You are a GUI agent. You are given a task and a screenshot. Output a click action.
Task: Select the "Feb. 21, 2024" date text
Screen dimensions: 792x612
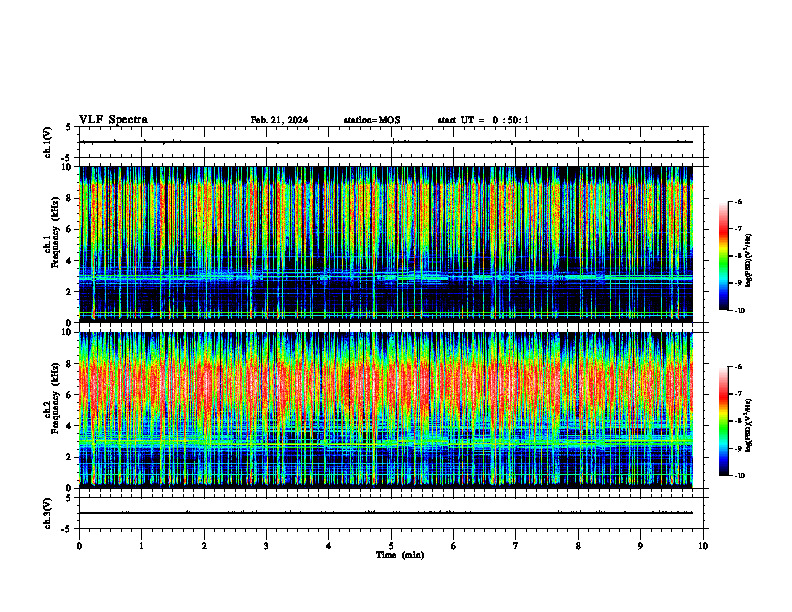pyautogui.click(x=279, y=120)
